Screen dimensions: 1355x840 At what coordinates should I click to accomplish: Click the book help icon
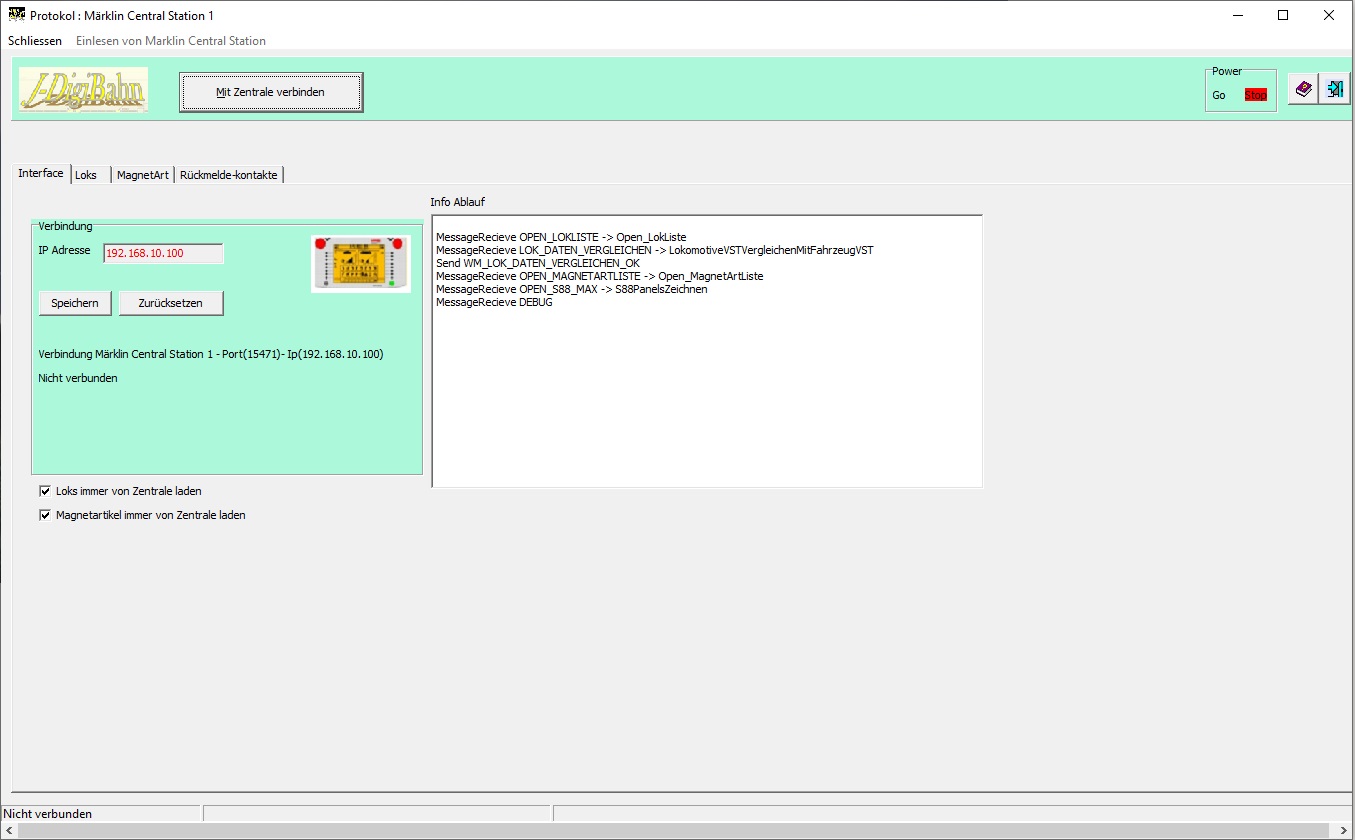pyautogui.click(x=1303, y=89)
